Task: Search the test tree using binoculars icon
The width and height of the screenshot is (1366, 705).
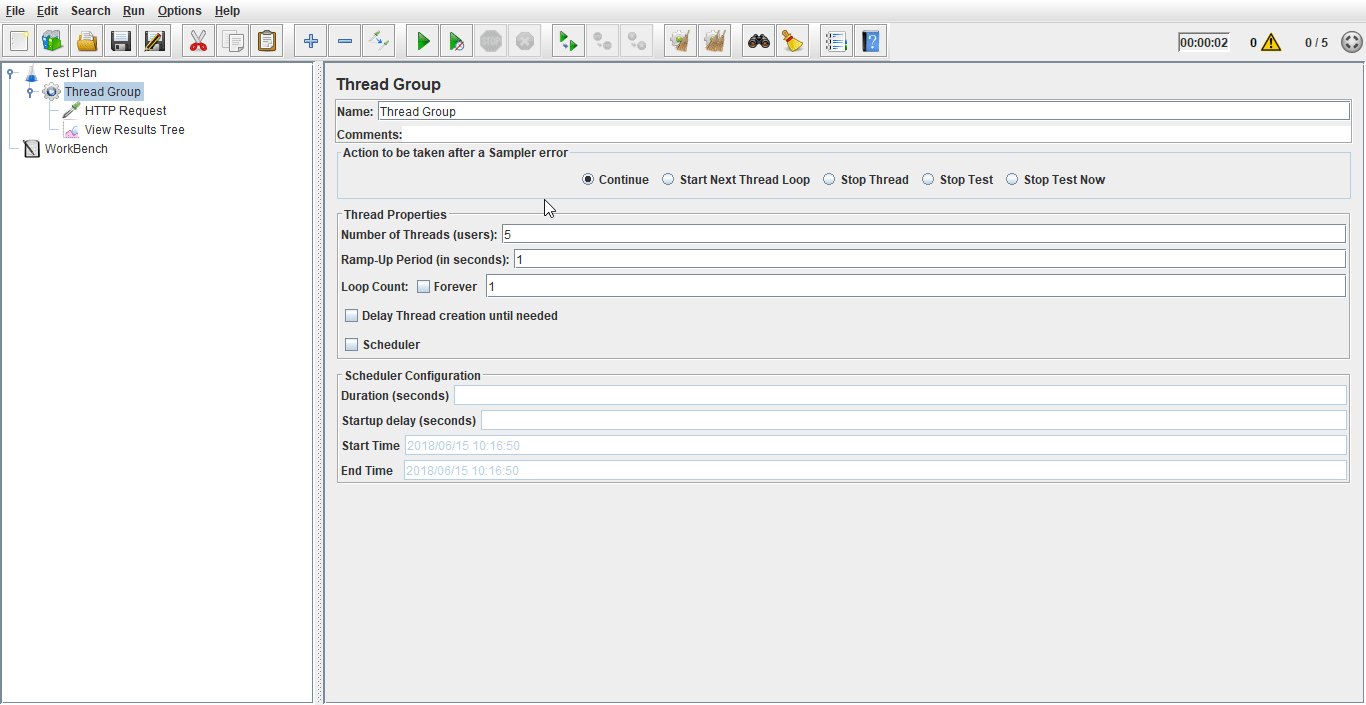Action: pyautogui.click(x=758, y=40)
